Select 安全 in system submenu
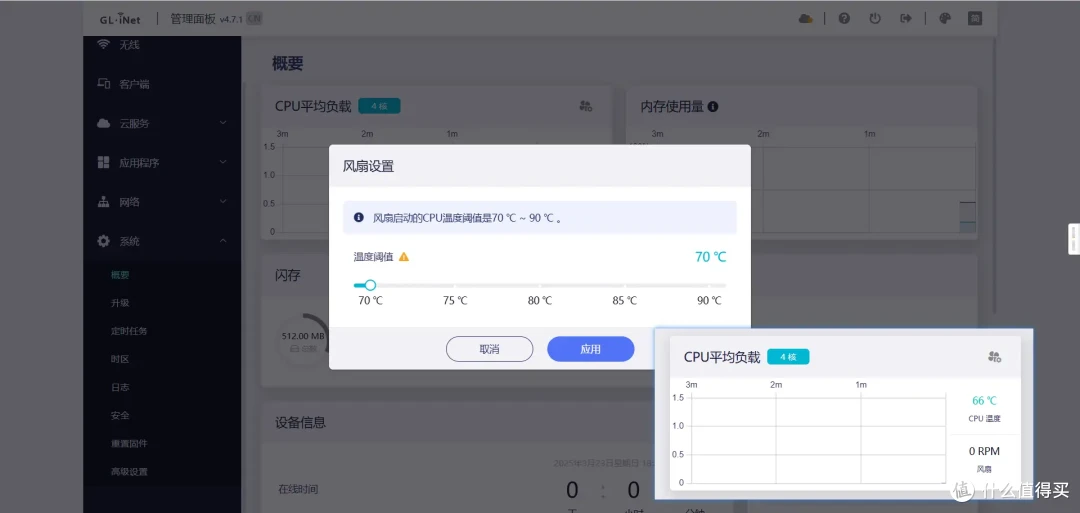Image resolution: width=1080 pixels, height=513 pixels. 120,416
